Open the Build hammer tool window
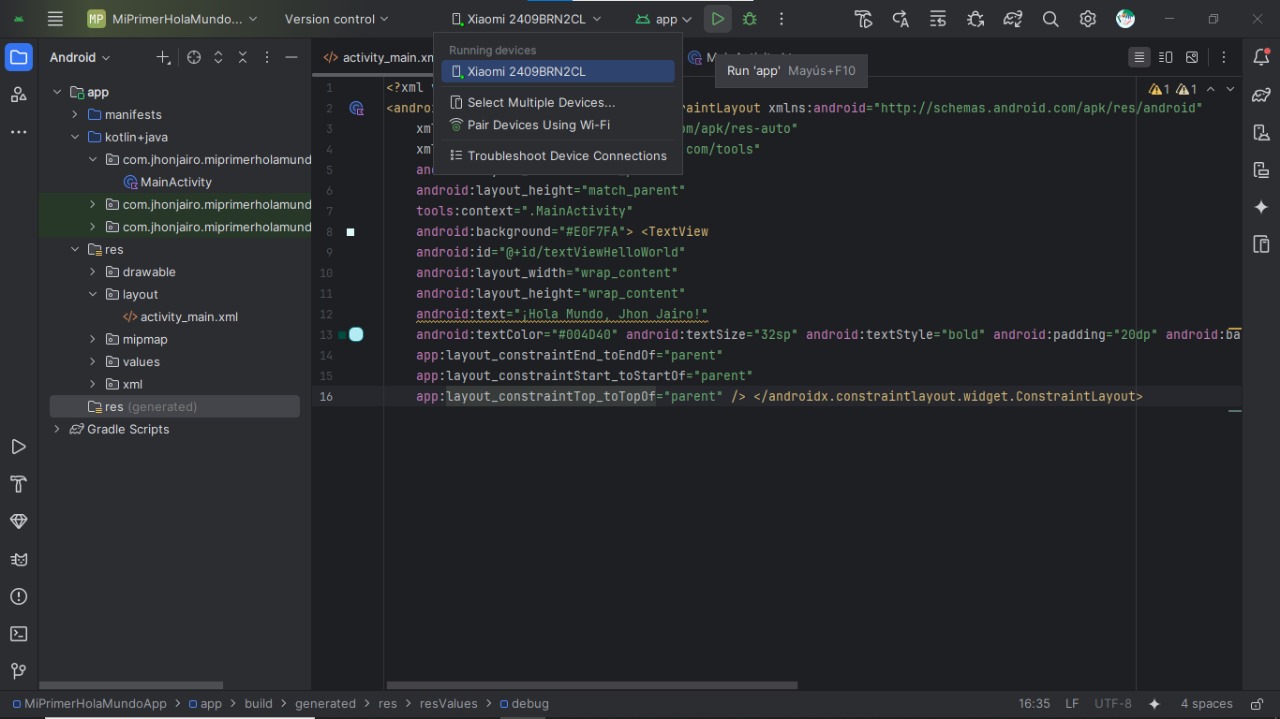Image resolution: width=1280 pixels, height=719 pixels. click(18, 484)
